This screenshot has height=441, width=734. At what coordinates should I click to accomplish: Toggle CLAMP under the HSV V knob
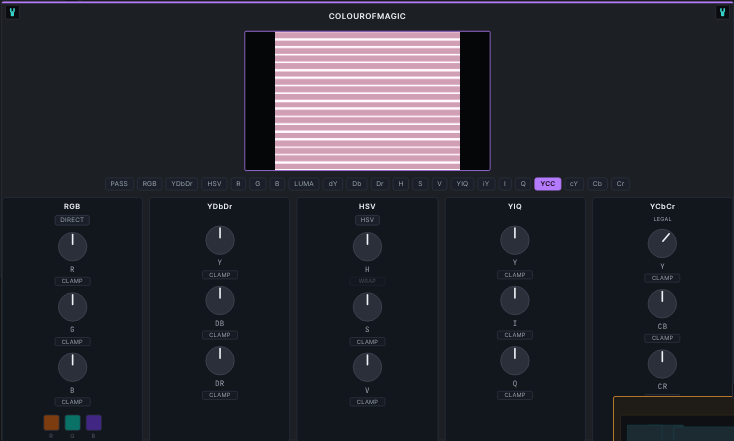367,402
